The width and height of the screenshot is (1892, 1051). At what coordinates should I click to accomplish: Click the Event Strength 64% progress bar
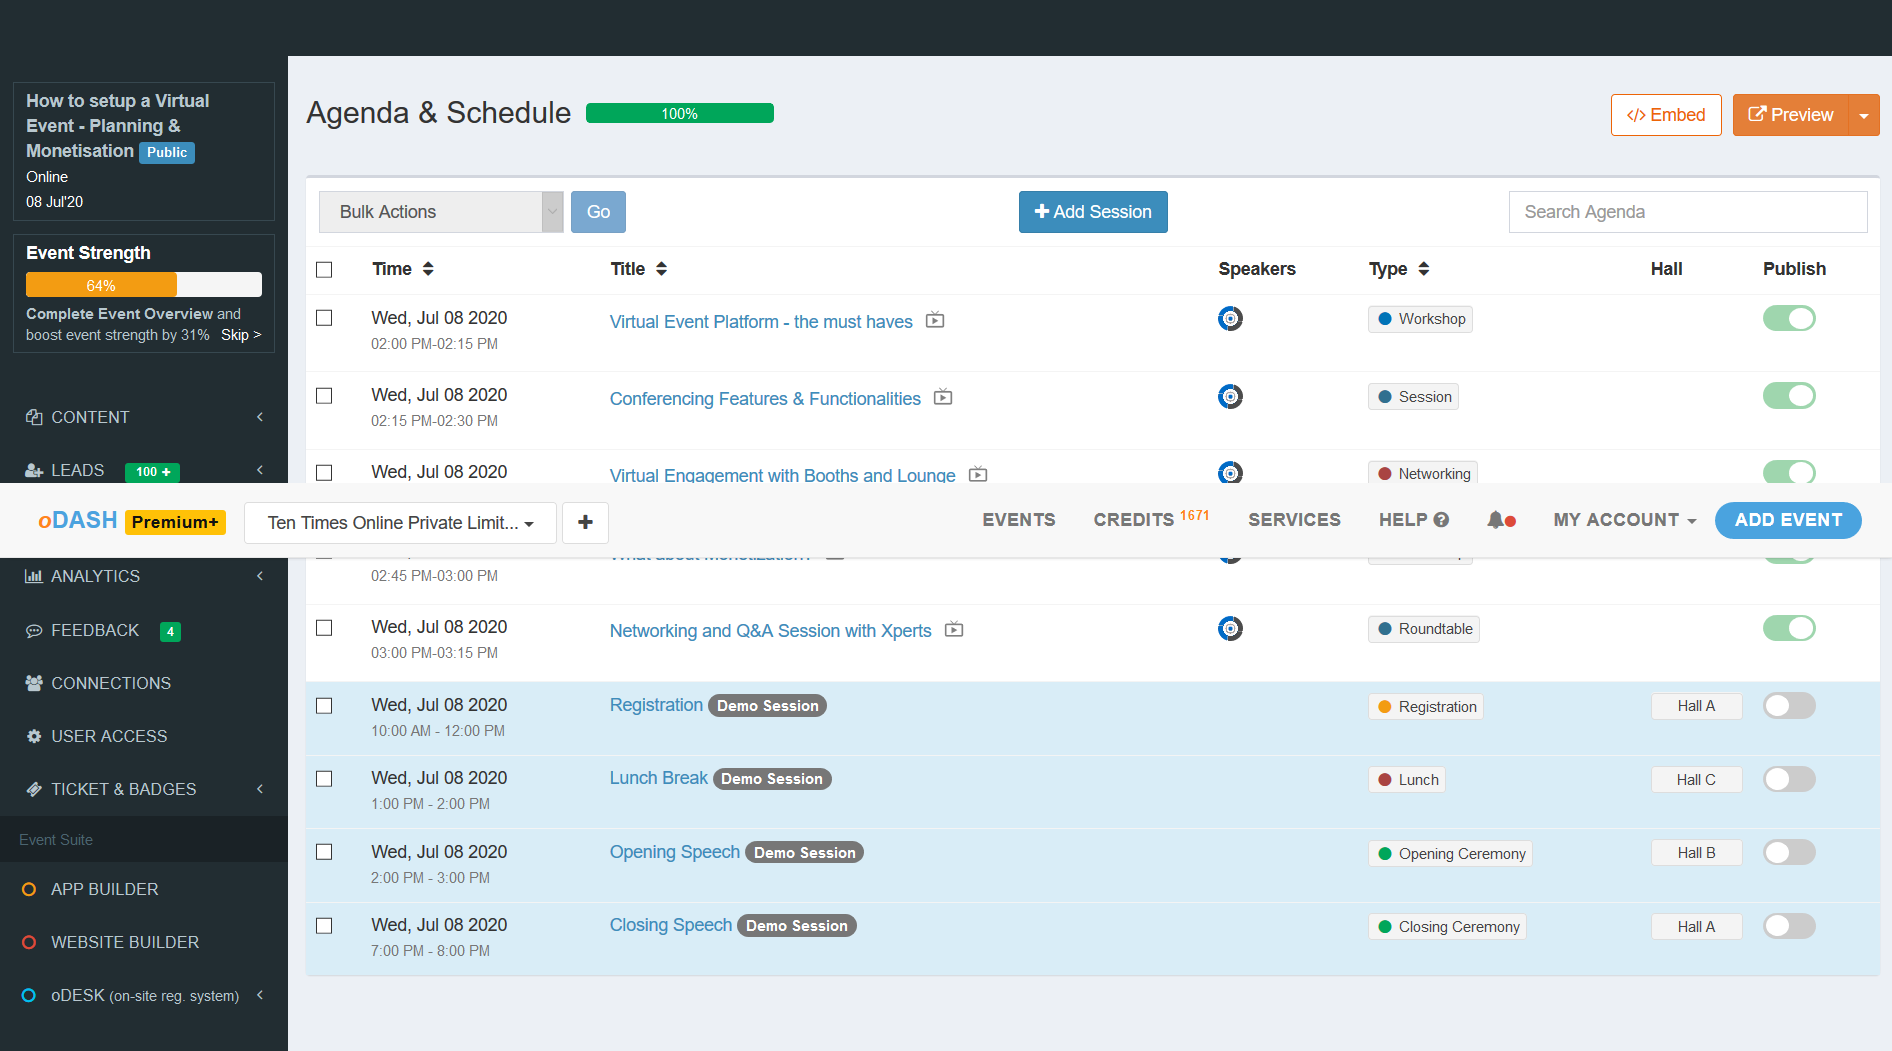tap(144, 285)
